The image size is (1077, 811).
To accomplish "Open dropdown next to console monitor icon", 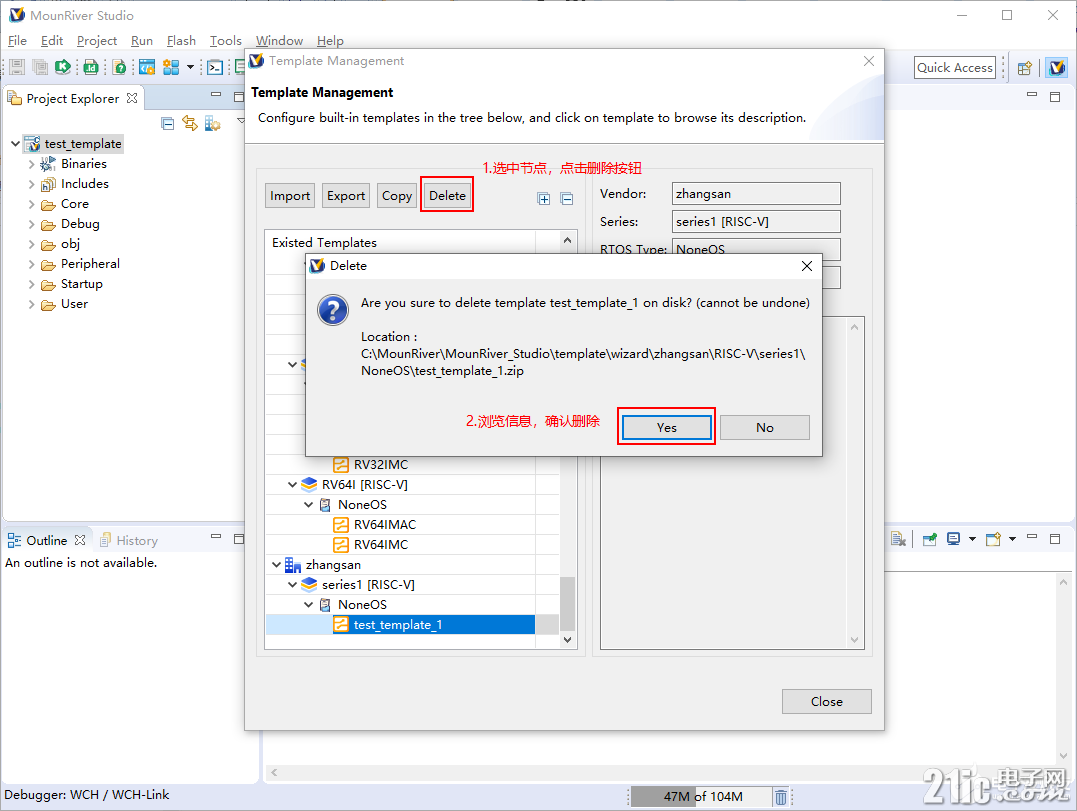I will pyautogui.click(x=972, y=539).
